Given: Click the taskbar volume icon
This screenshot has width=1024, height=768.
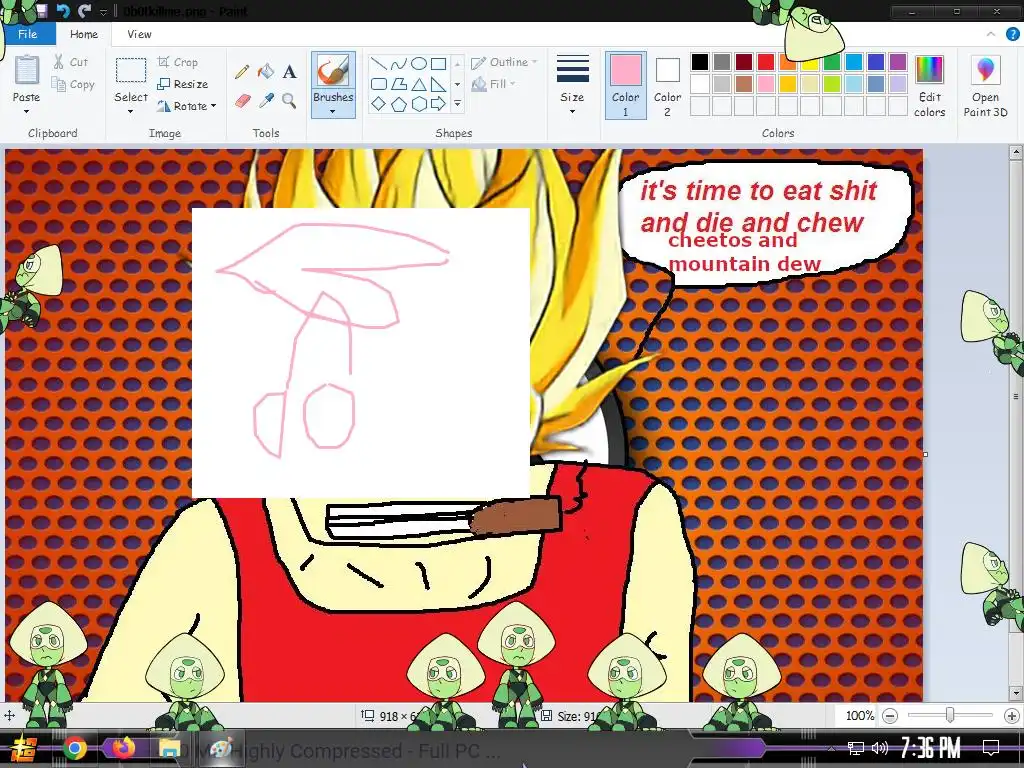Looking at the screenshot, I should 880,748.
